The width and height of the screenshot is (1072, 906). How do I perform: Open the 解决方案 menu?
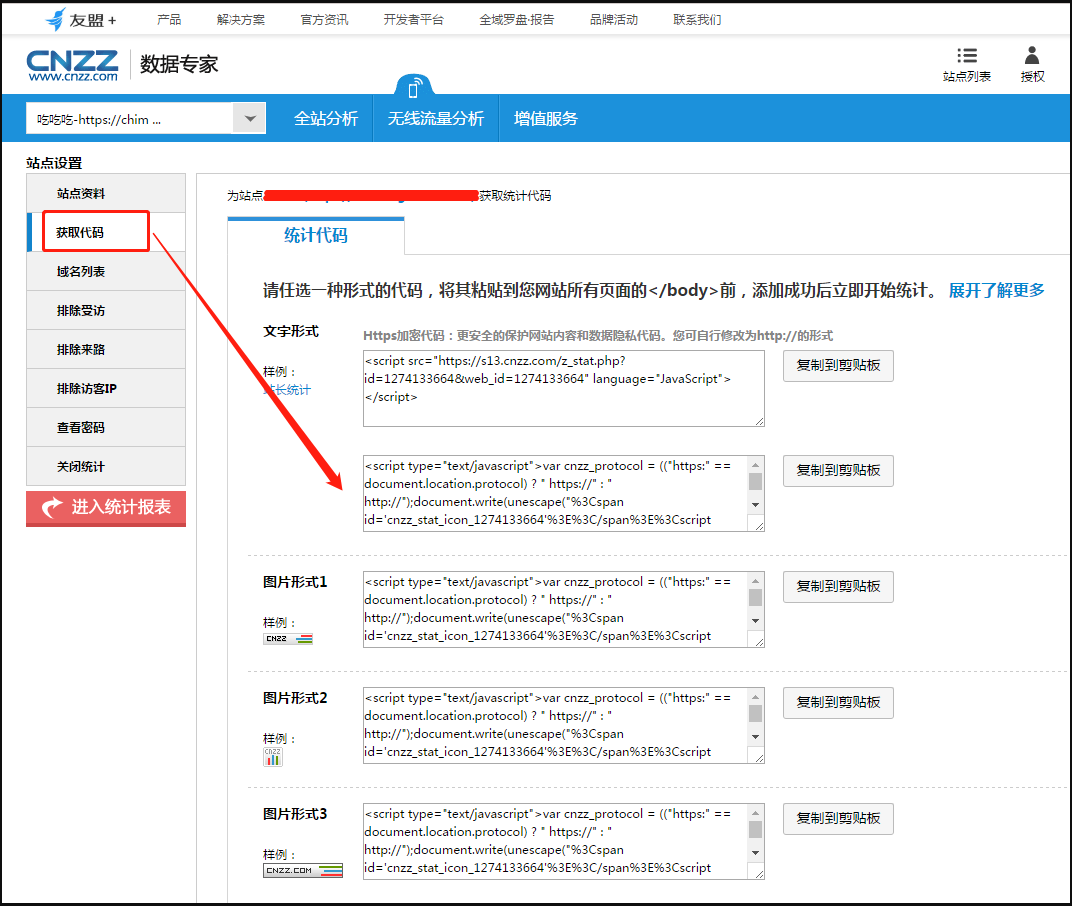(241, 20)
